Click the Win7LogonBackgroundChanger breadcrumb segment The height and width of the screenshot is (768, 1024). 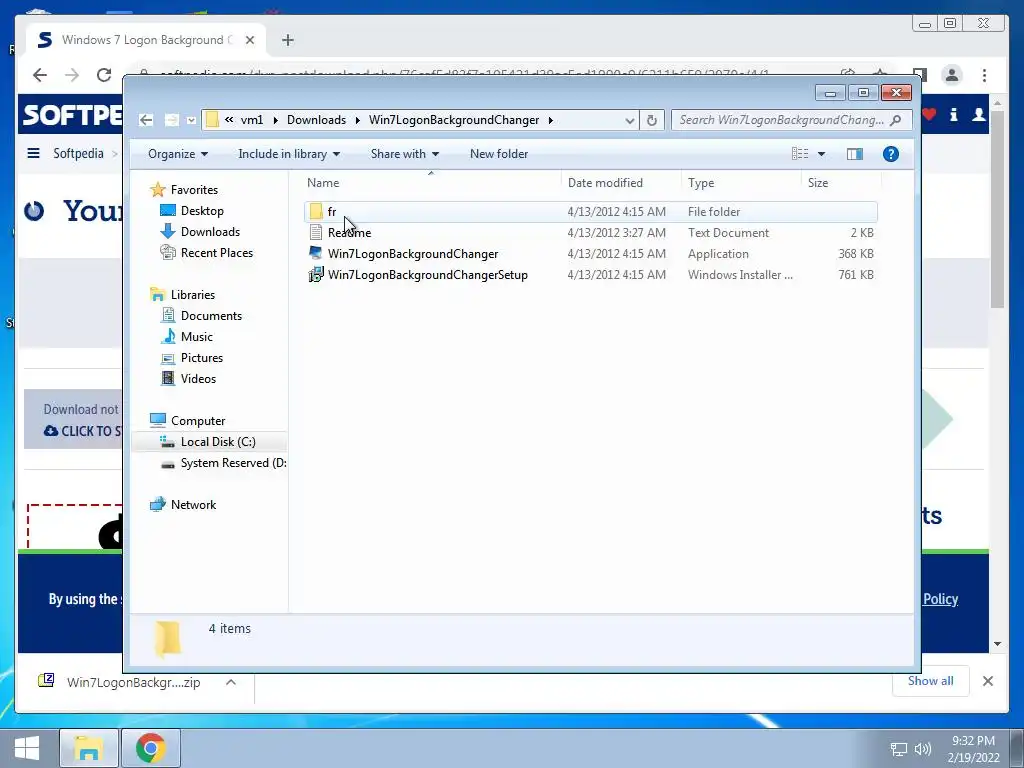point(454,120)
